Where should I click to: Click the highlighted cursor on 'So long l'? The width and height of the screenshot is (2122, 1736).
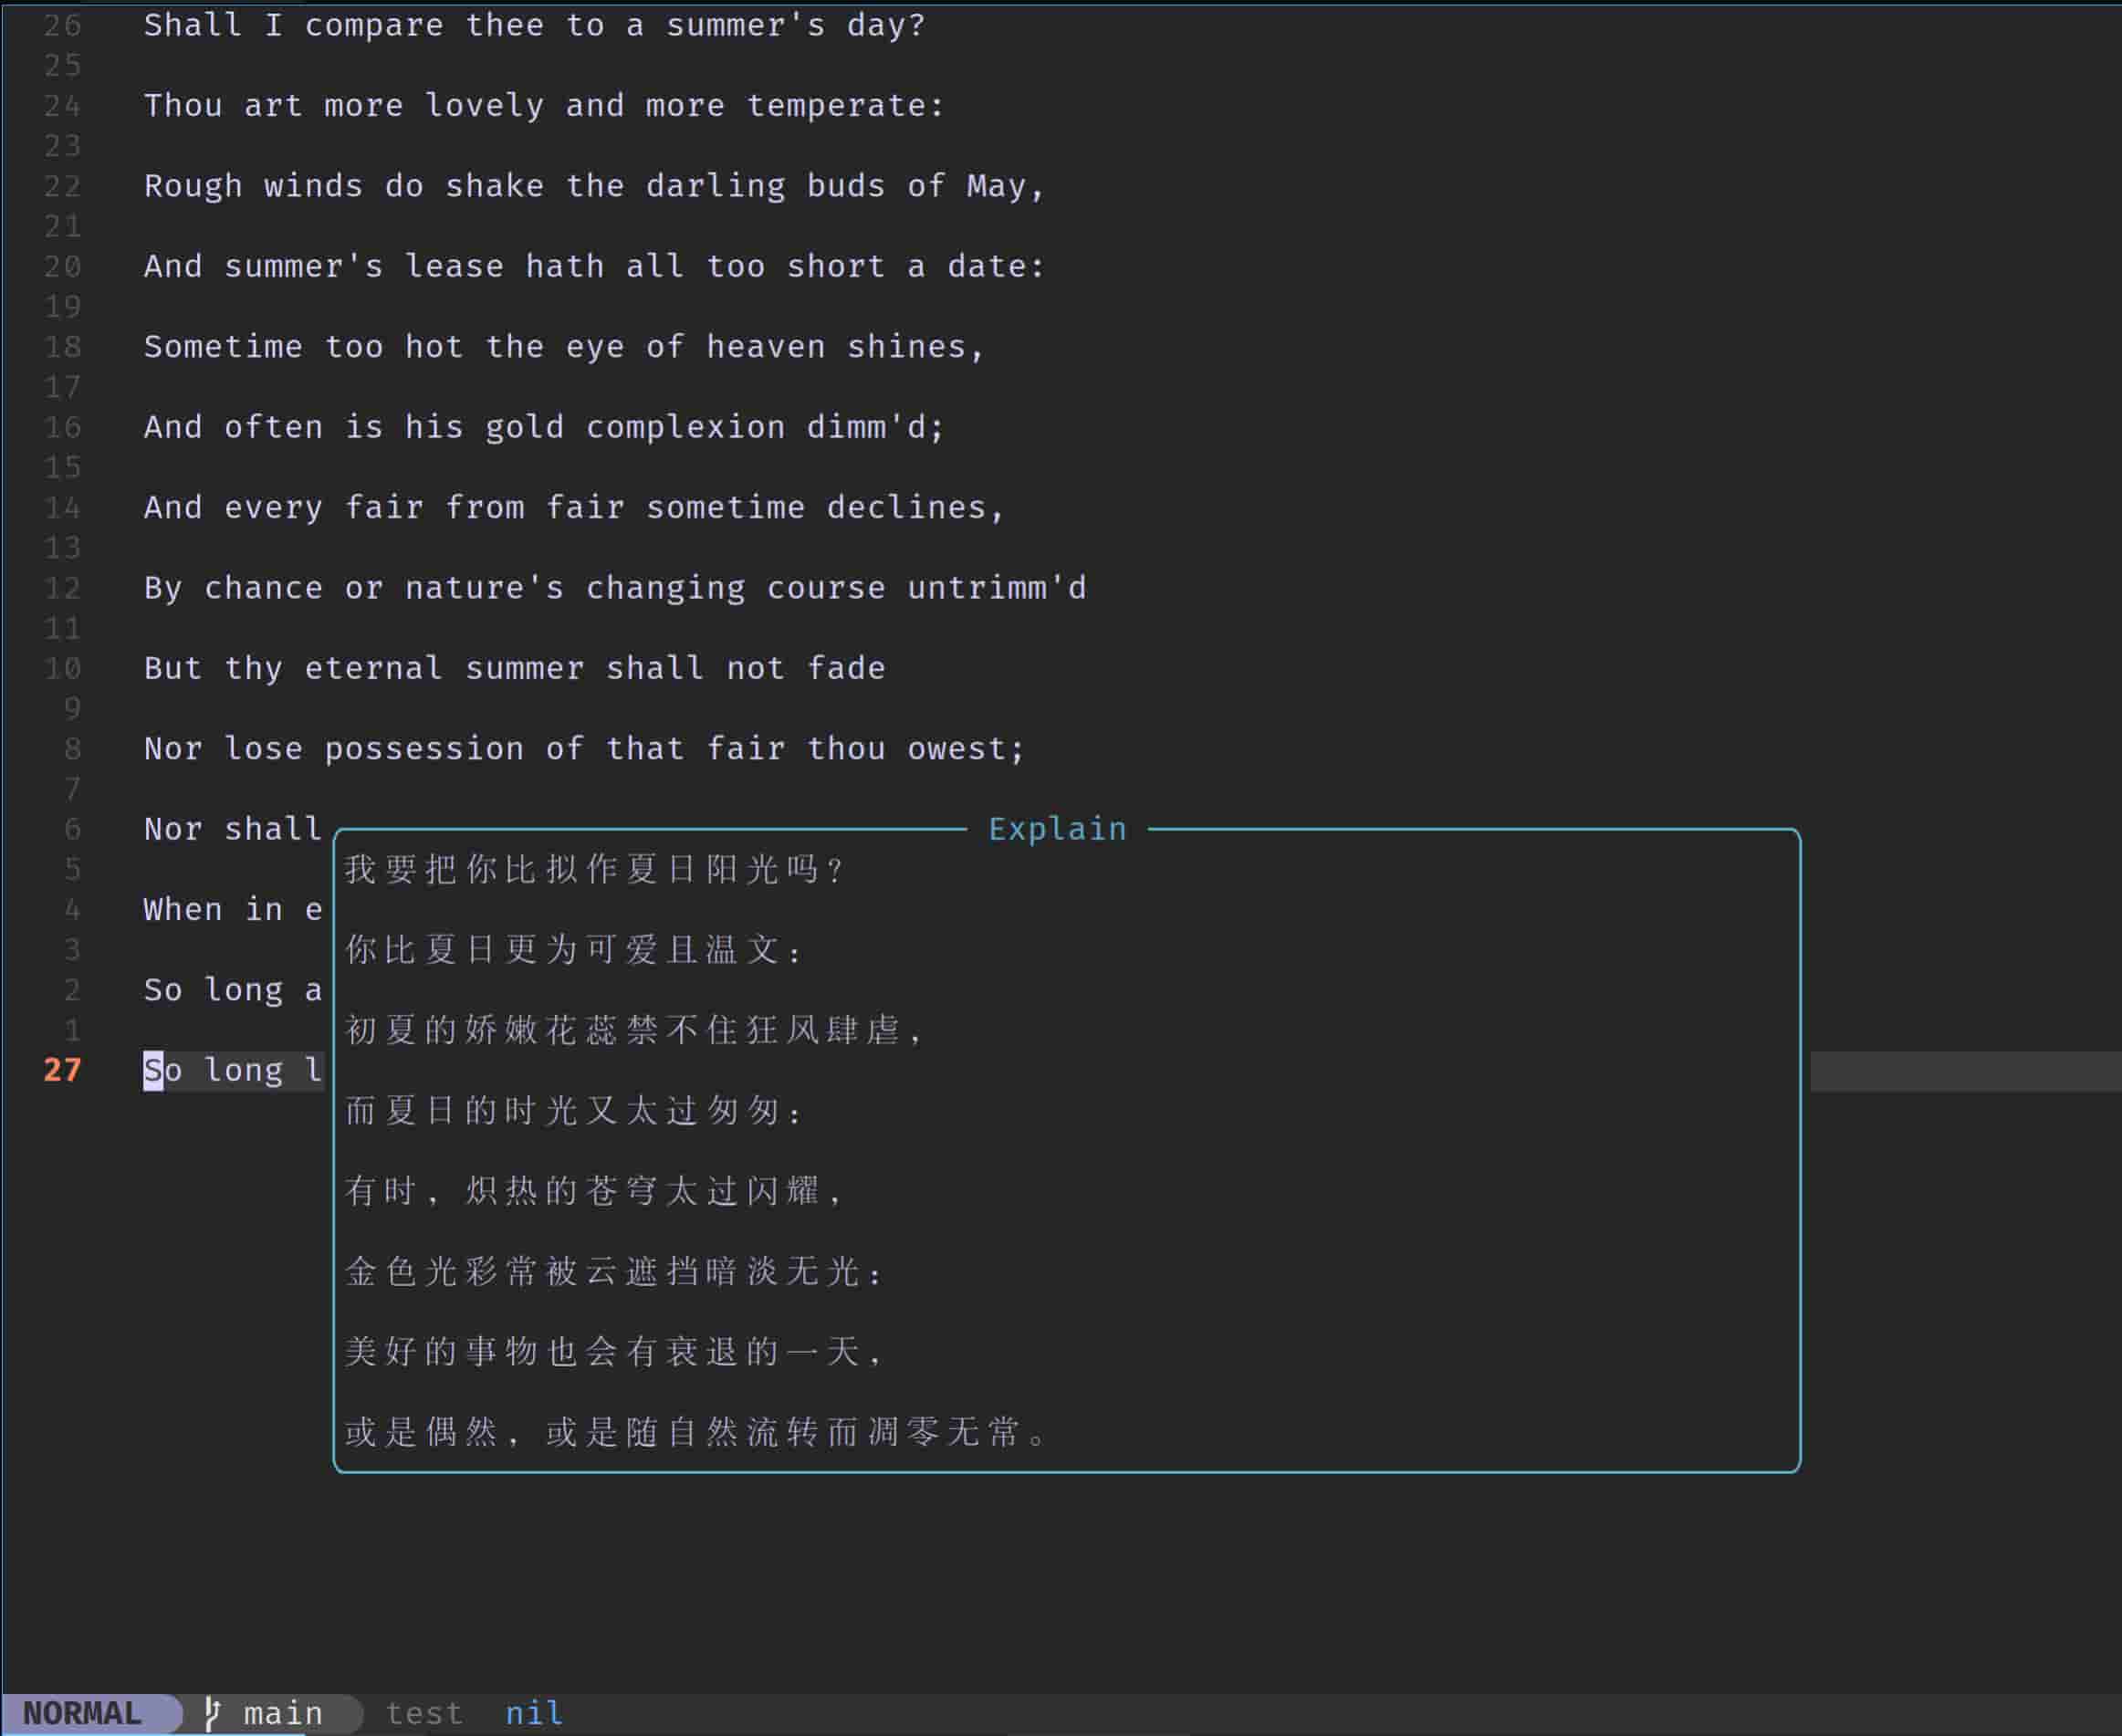point(153,1070)
